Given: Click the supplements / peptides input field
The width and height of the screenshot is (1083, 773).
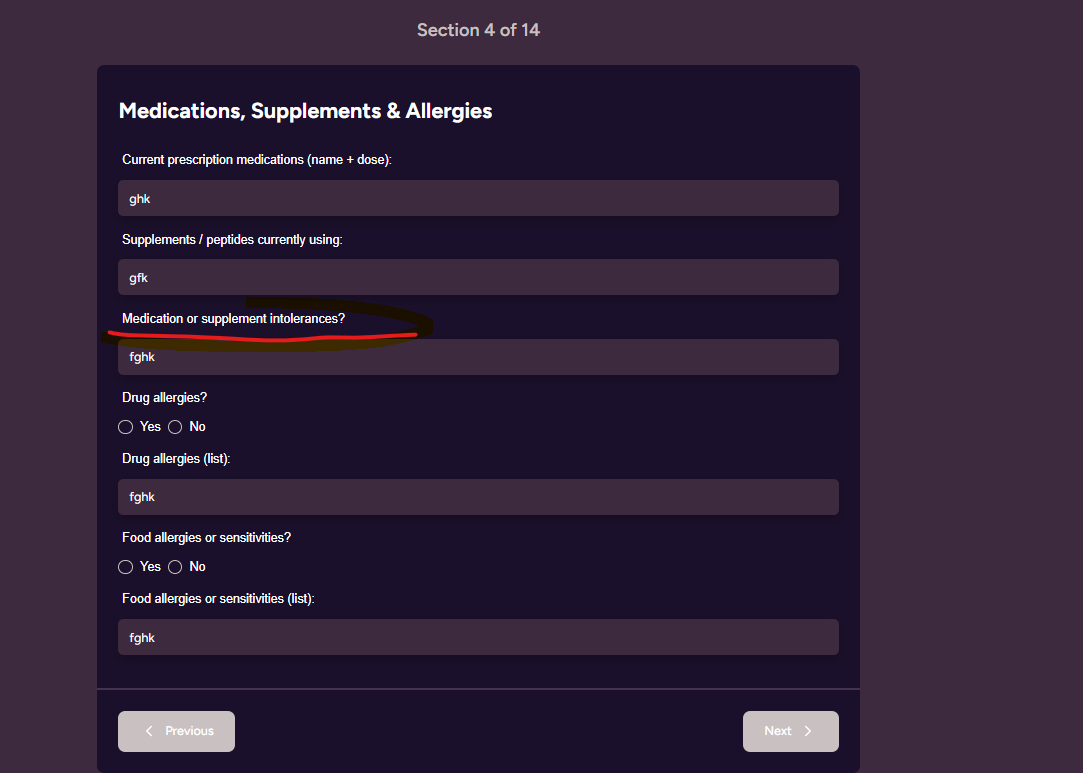Looking at the screenshot, I should pos(478,277).
